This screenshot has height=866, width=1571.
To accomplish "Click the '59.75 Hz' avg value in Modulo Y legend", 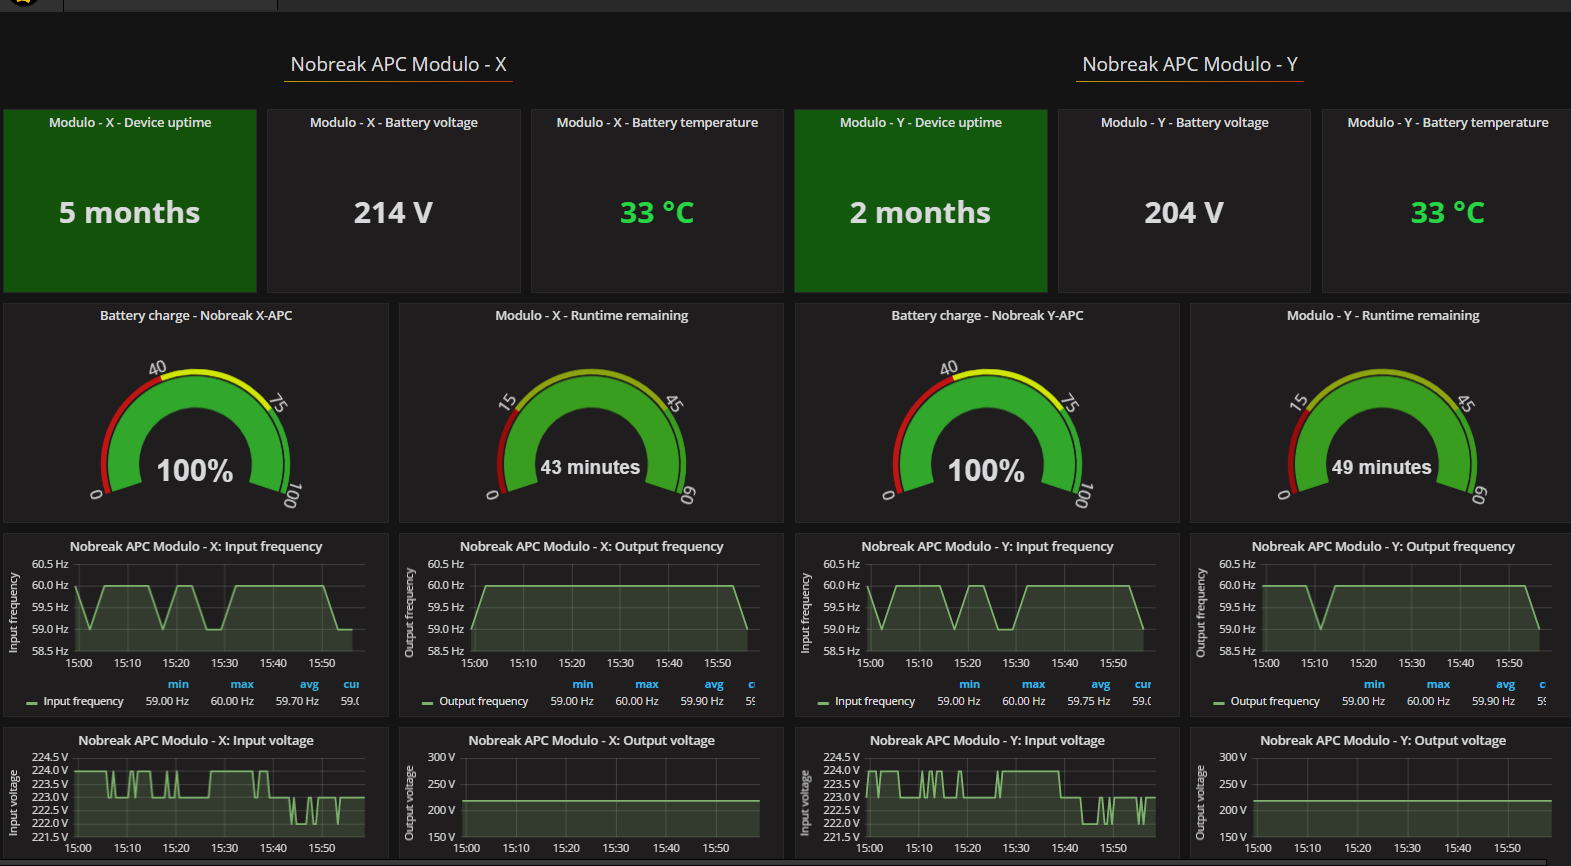I will [1089, 701].
